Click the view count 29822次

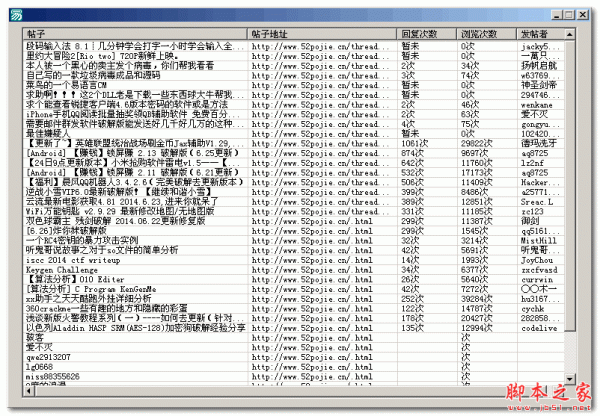tap(476, 144)
